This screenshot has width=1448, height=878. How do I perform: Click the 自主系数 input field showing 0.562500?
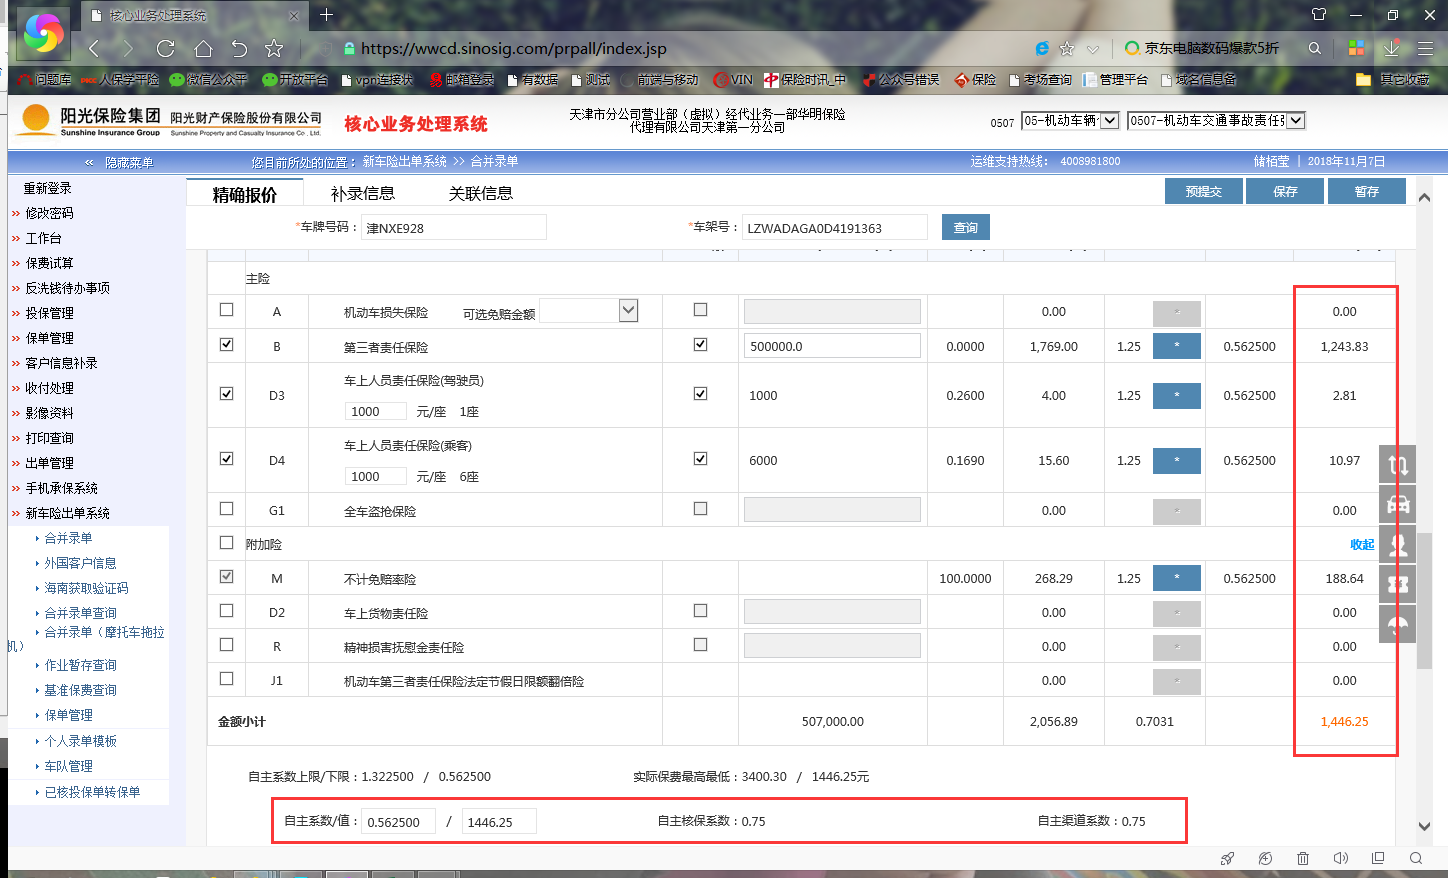pos(397,822)
